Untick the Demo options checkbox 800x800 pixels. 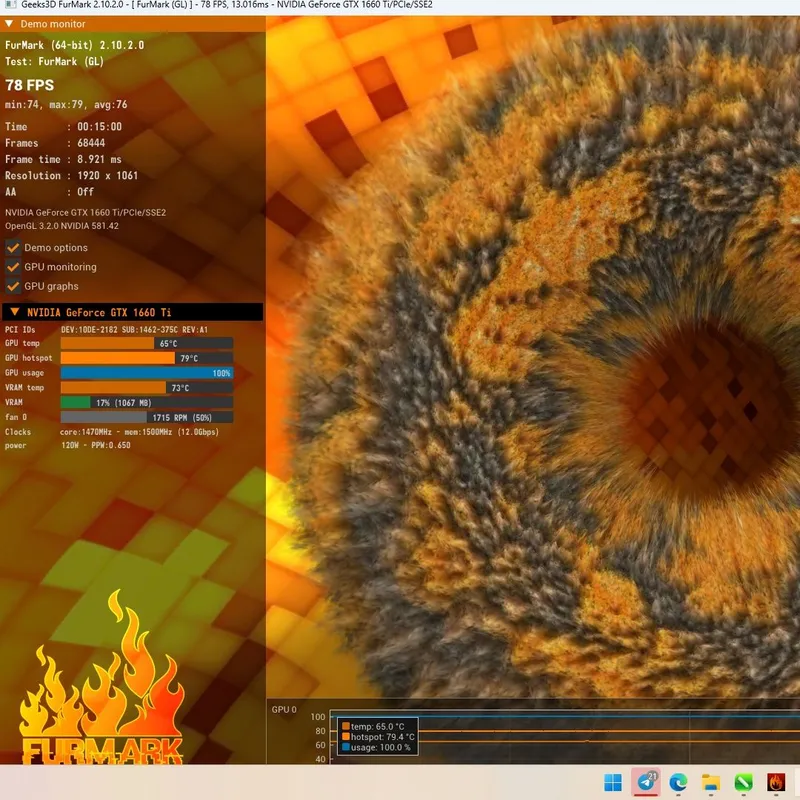(13, 248)
